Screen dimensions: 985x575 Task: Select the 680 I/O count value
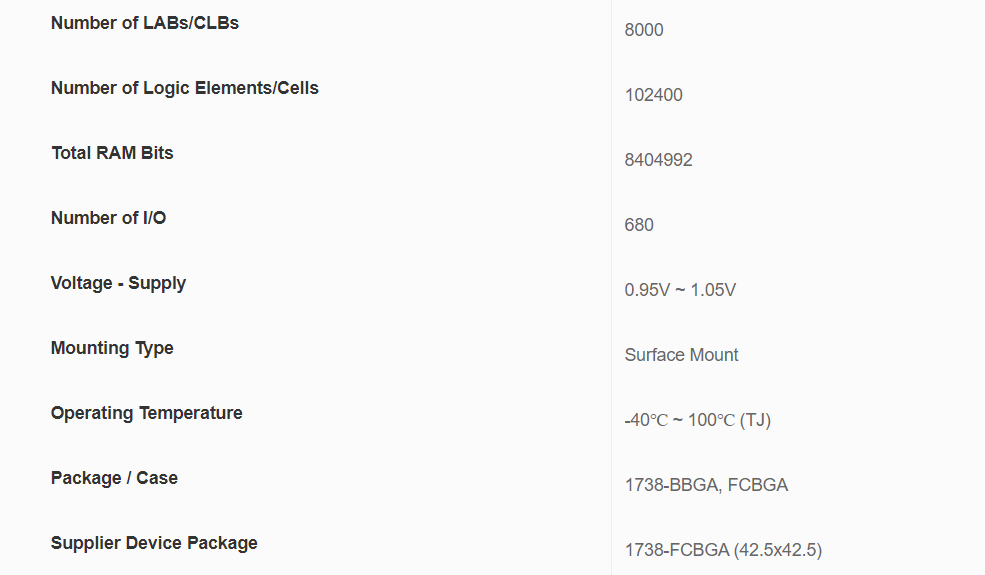click(x=639, y=225)
